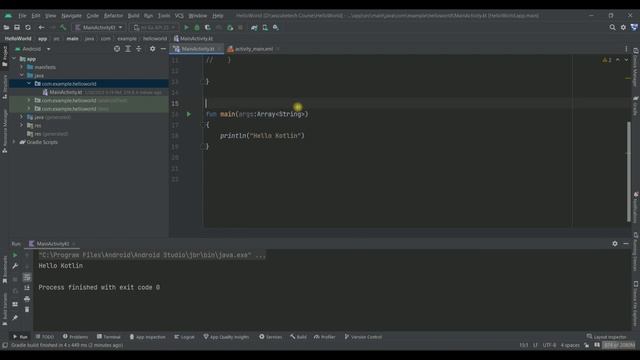The height and width of the screenshot is (360, 640).
Task: Expand the manifests folder
Action: [x=22, y=67]
